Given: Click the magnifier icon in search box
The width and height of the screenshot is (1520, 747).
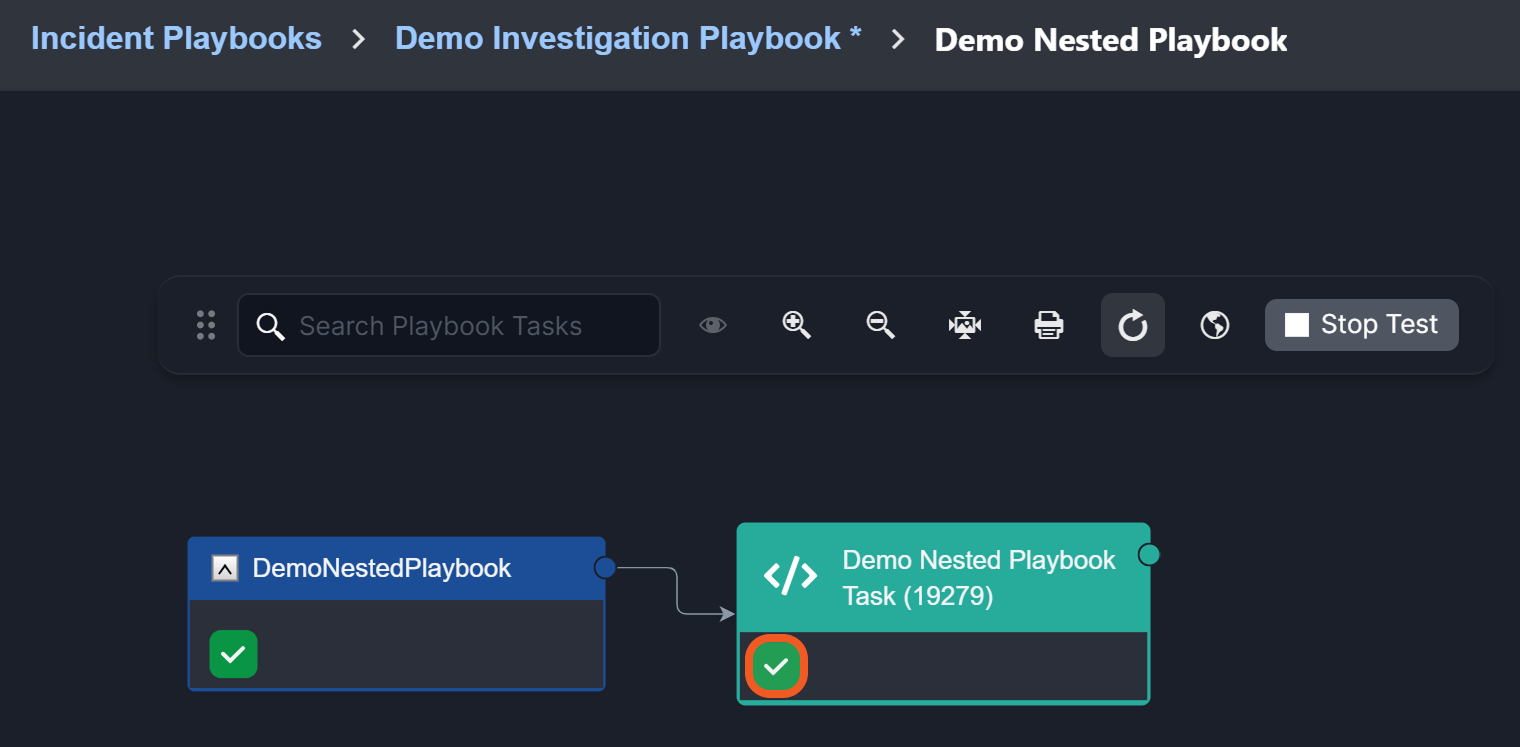Looking at the screenshot, I should (270, 326).
